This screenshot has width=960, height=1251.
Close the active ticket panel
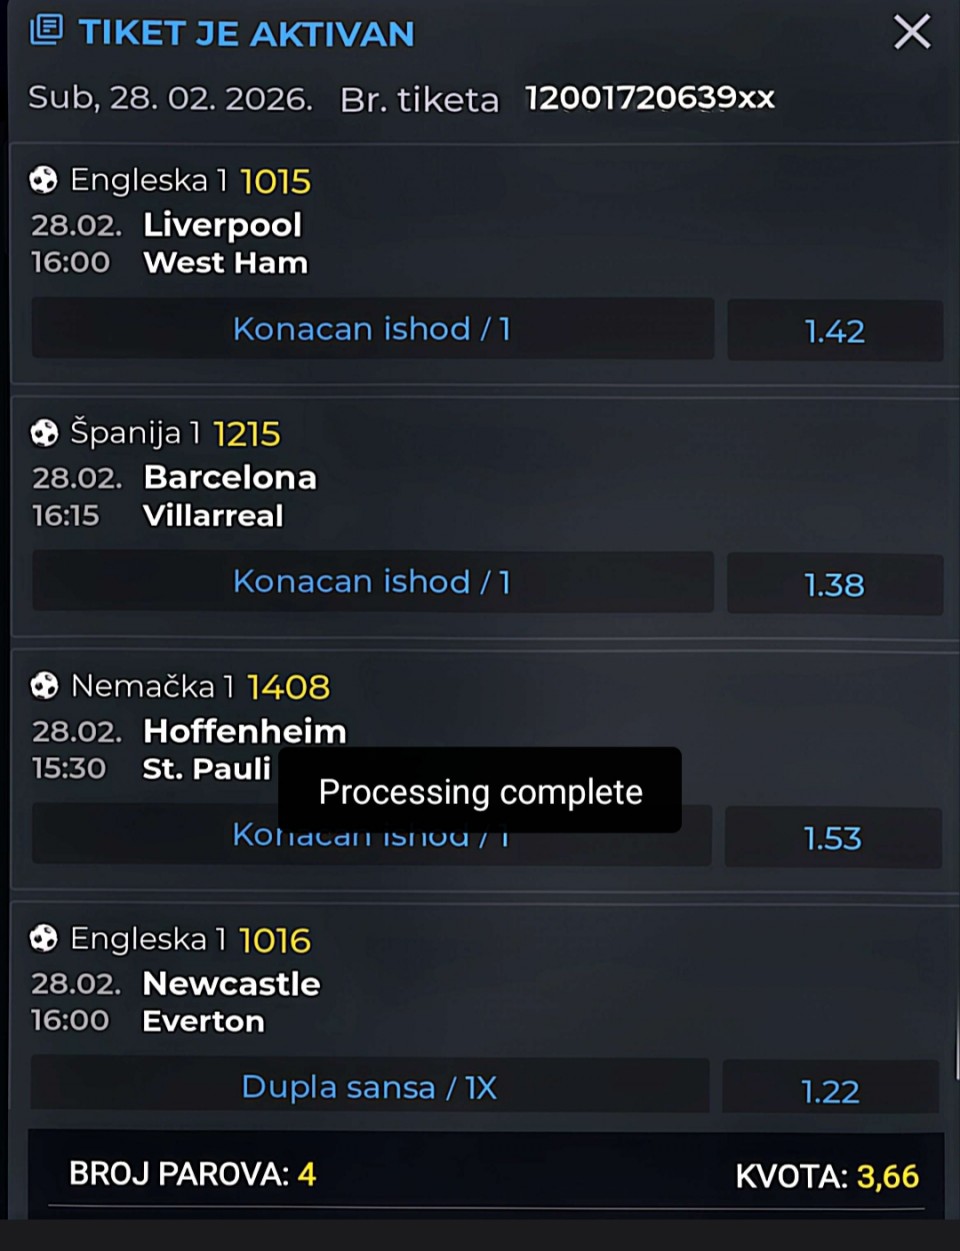tap(911, 32)
